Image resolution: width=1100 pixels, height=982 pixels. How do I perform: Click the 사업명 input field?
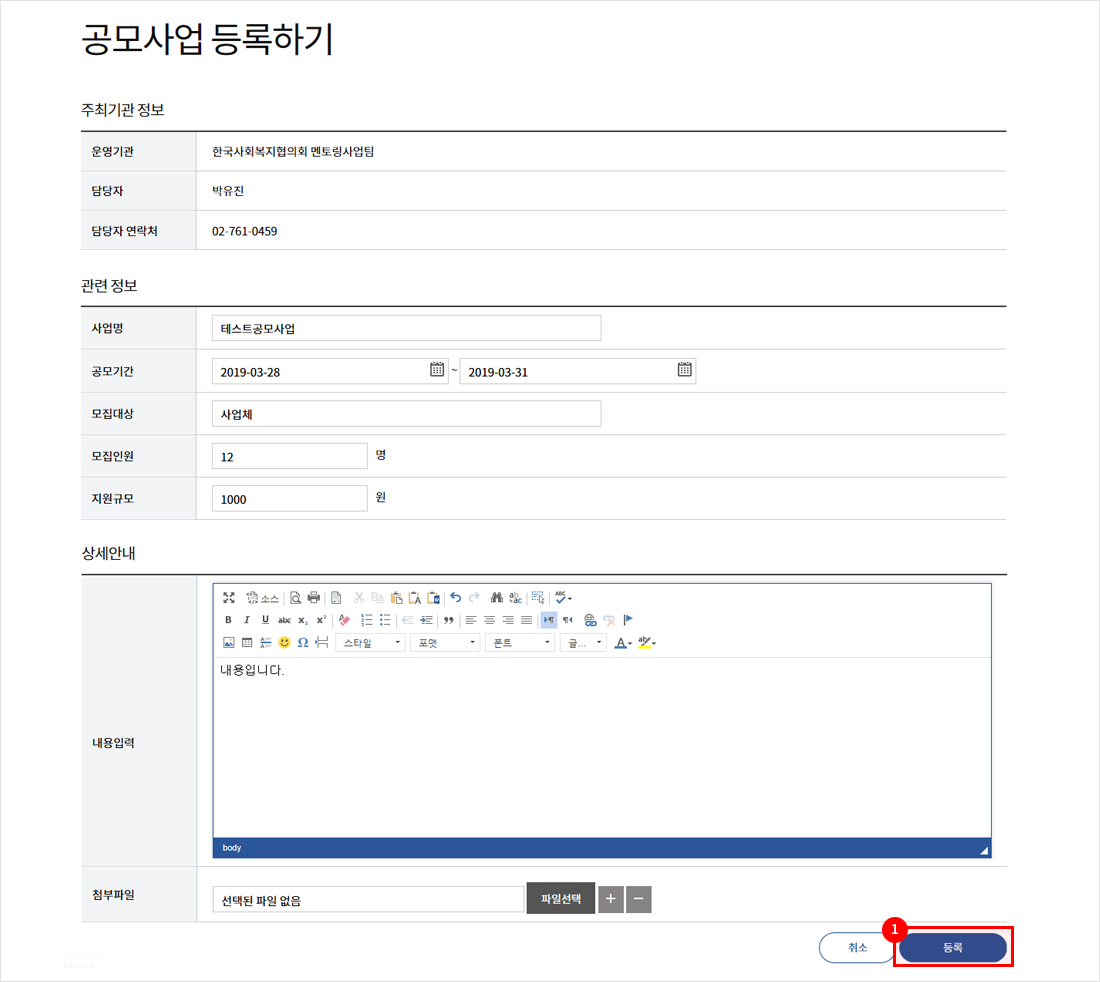(x=406, y=328)
